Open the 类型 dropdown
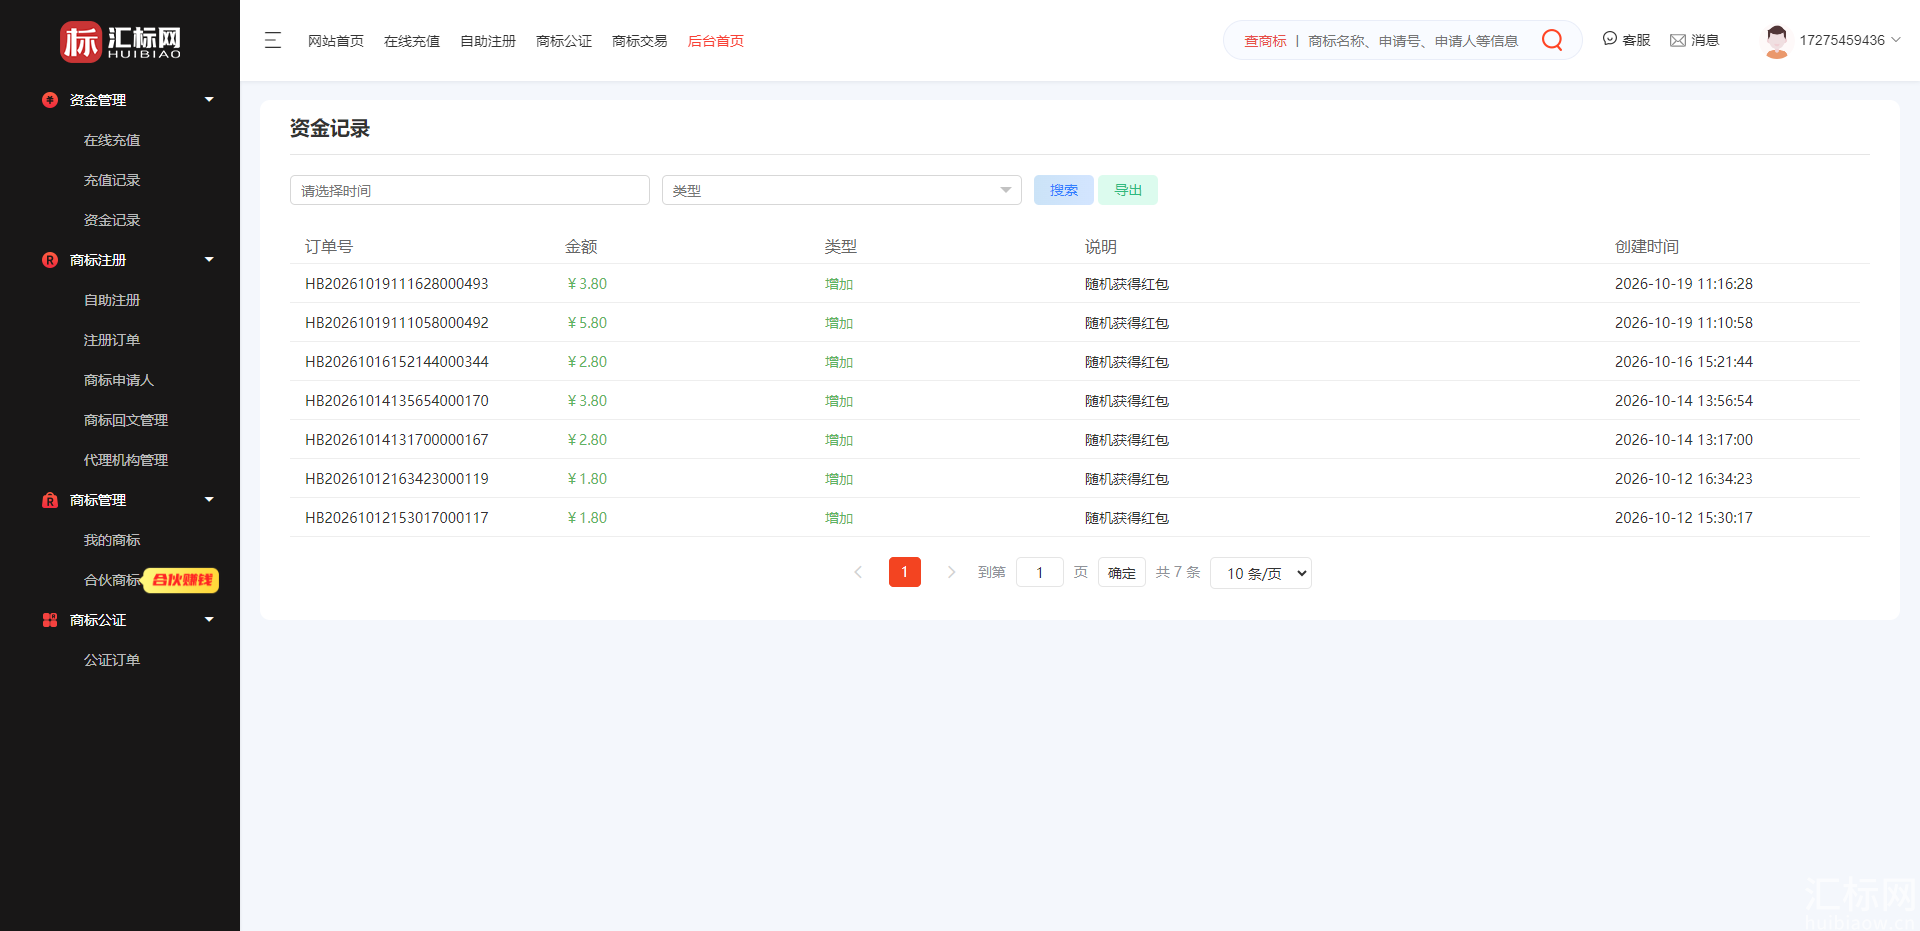Screen dimensions: 1920x931 click(842, 190)
